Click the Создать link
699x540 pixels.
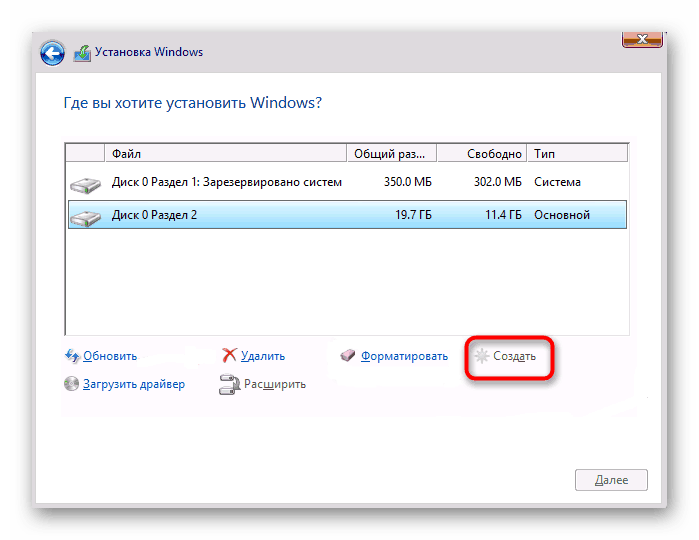pos(514,356)
